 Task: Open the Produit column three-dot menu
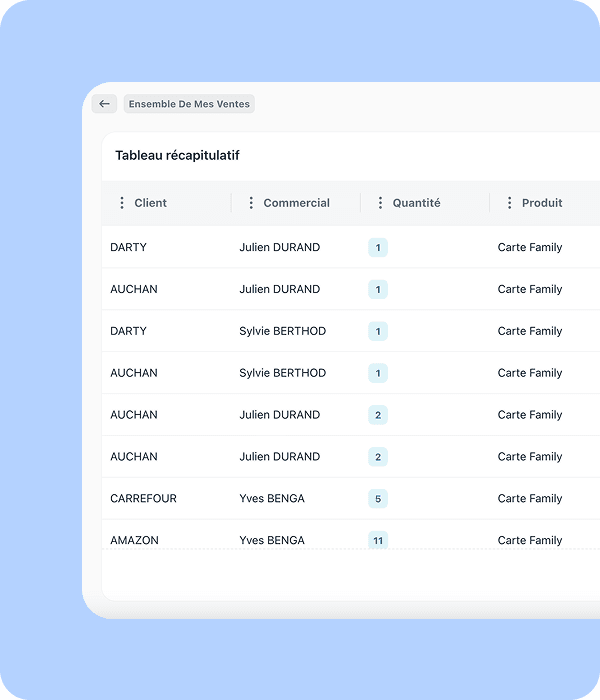pos(509,203)
